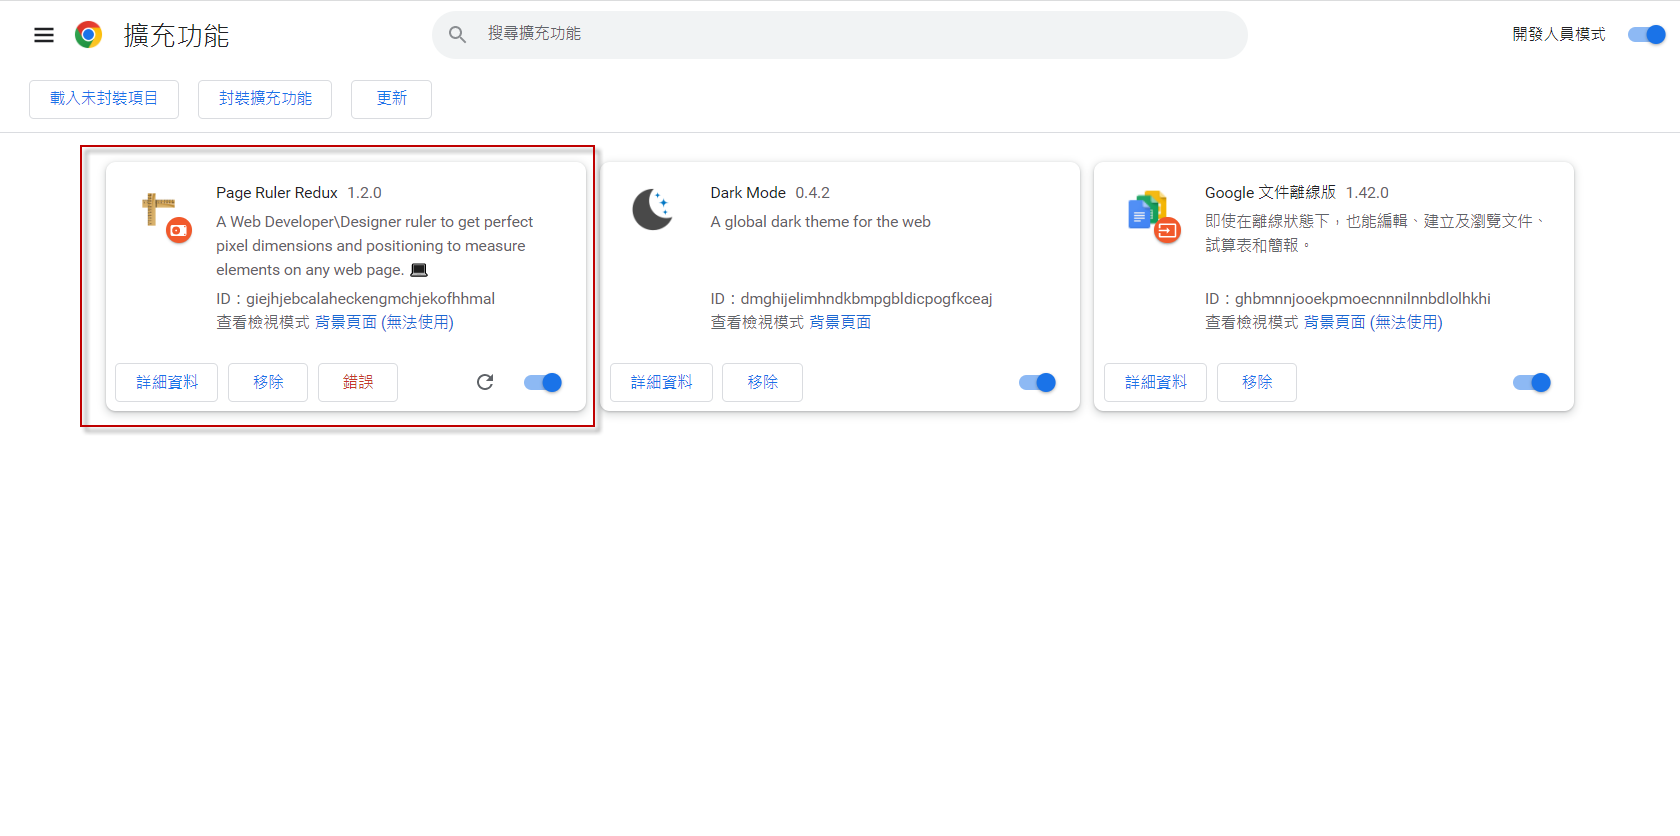Screen dimensions: 1680x836
Task: Disable the Page Ruler Redux extension
Action: coord(543,382)
